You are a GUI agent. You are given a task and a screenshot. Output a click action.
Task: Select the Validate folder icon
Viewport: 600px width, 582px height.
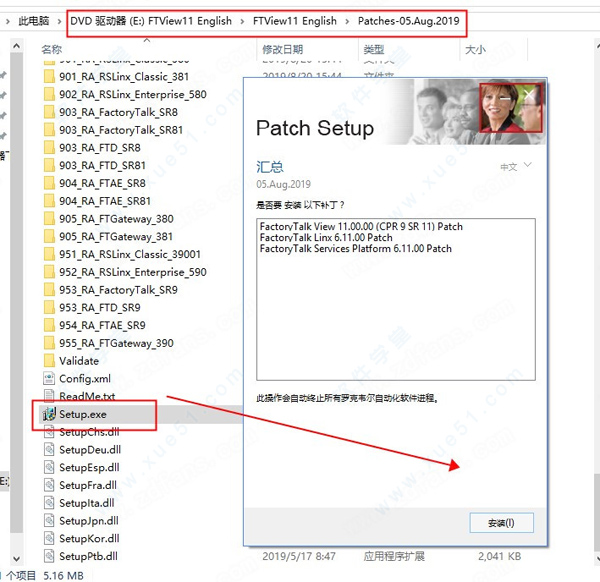(49, 360)
